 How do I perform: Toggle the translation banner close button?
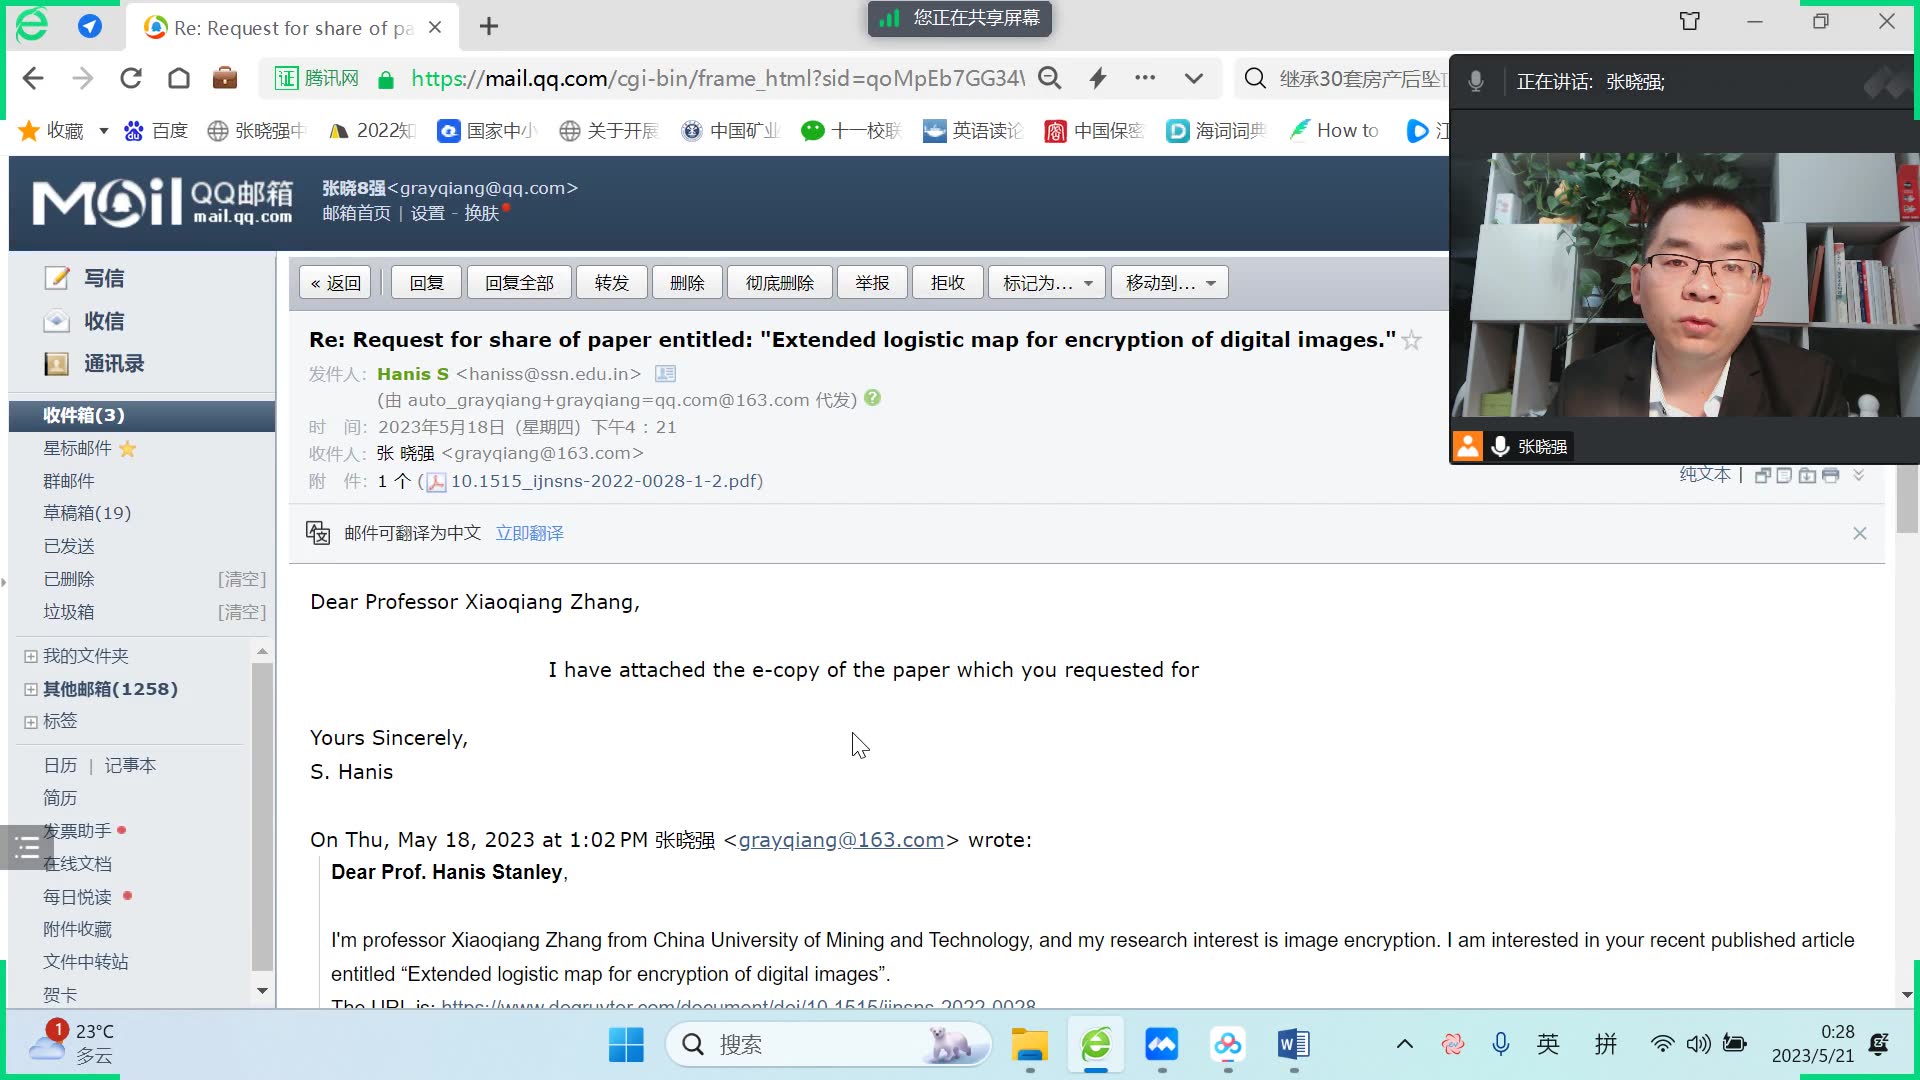tap(1859, 533)
